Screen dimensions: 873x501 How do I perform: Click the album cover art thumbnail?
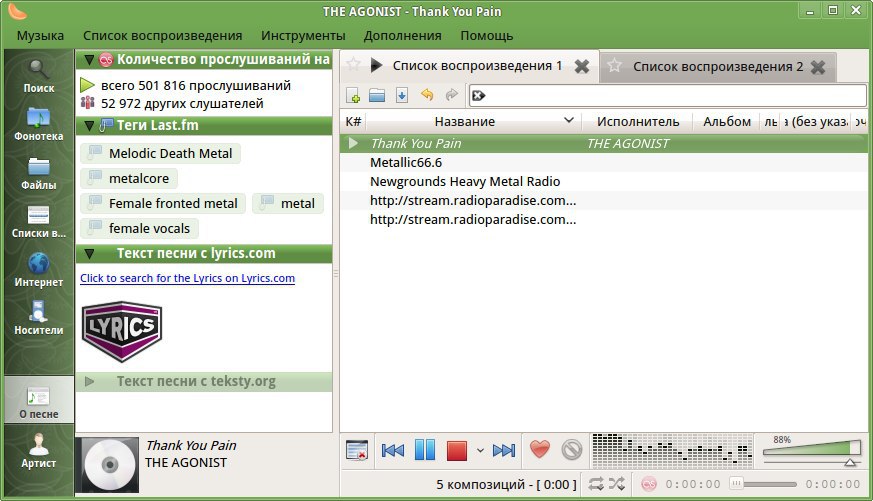[107, 465]
